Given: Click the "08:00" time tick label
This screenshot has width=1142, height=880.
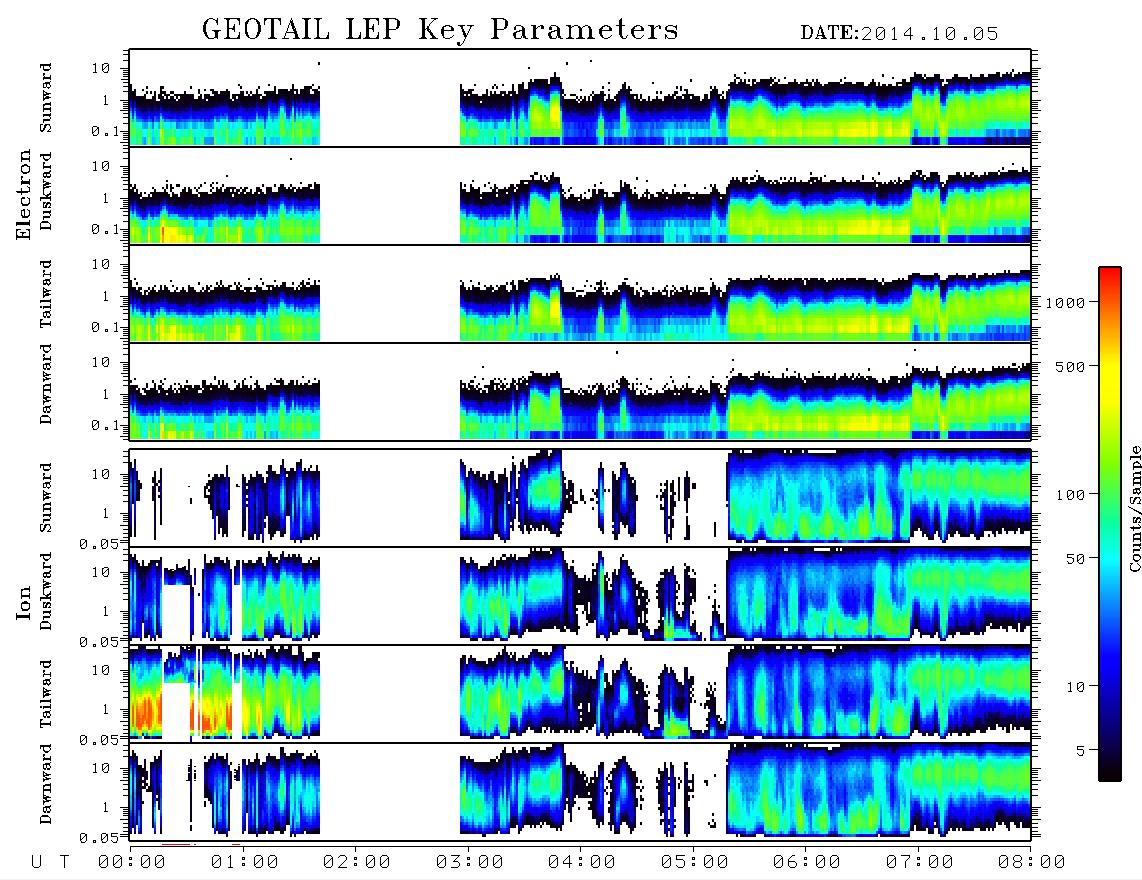Looking at the screenshot, I should pos(1032,863).
